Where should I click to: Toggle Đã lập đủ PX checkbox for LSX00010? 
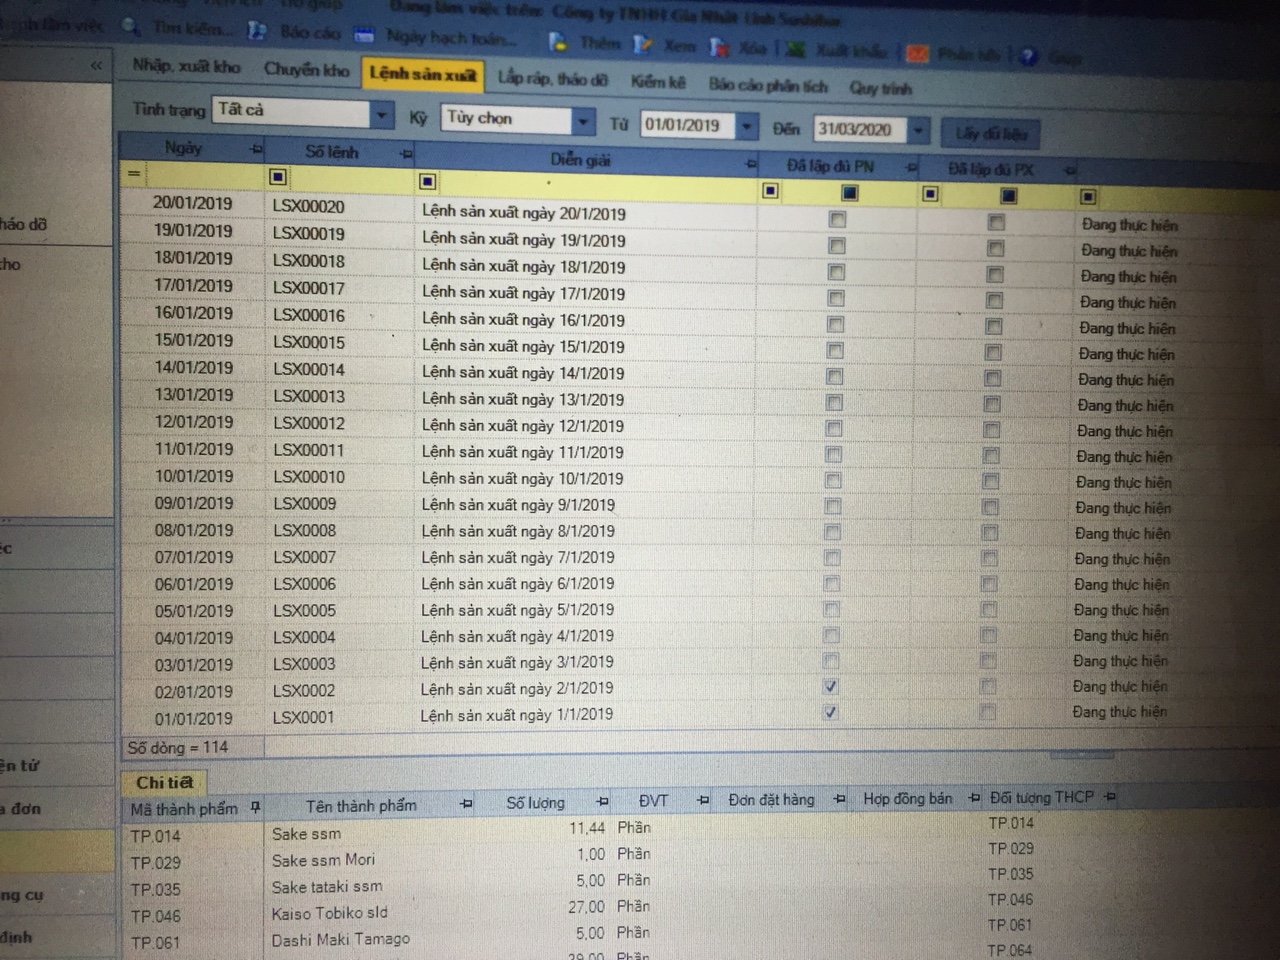click(x=991, y=481)
